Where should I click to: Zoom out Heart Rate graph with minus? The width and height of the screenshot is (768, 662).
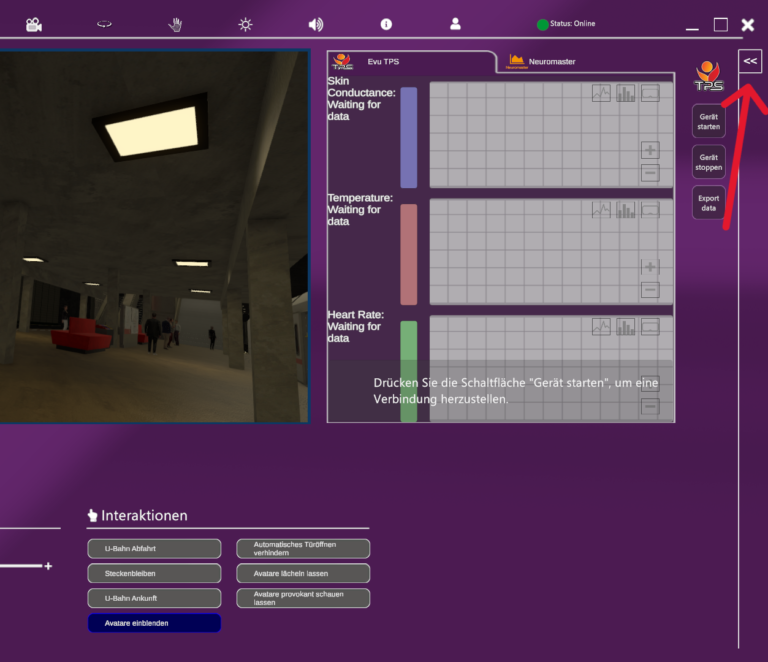(x=650, y=406)
